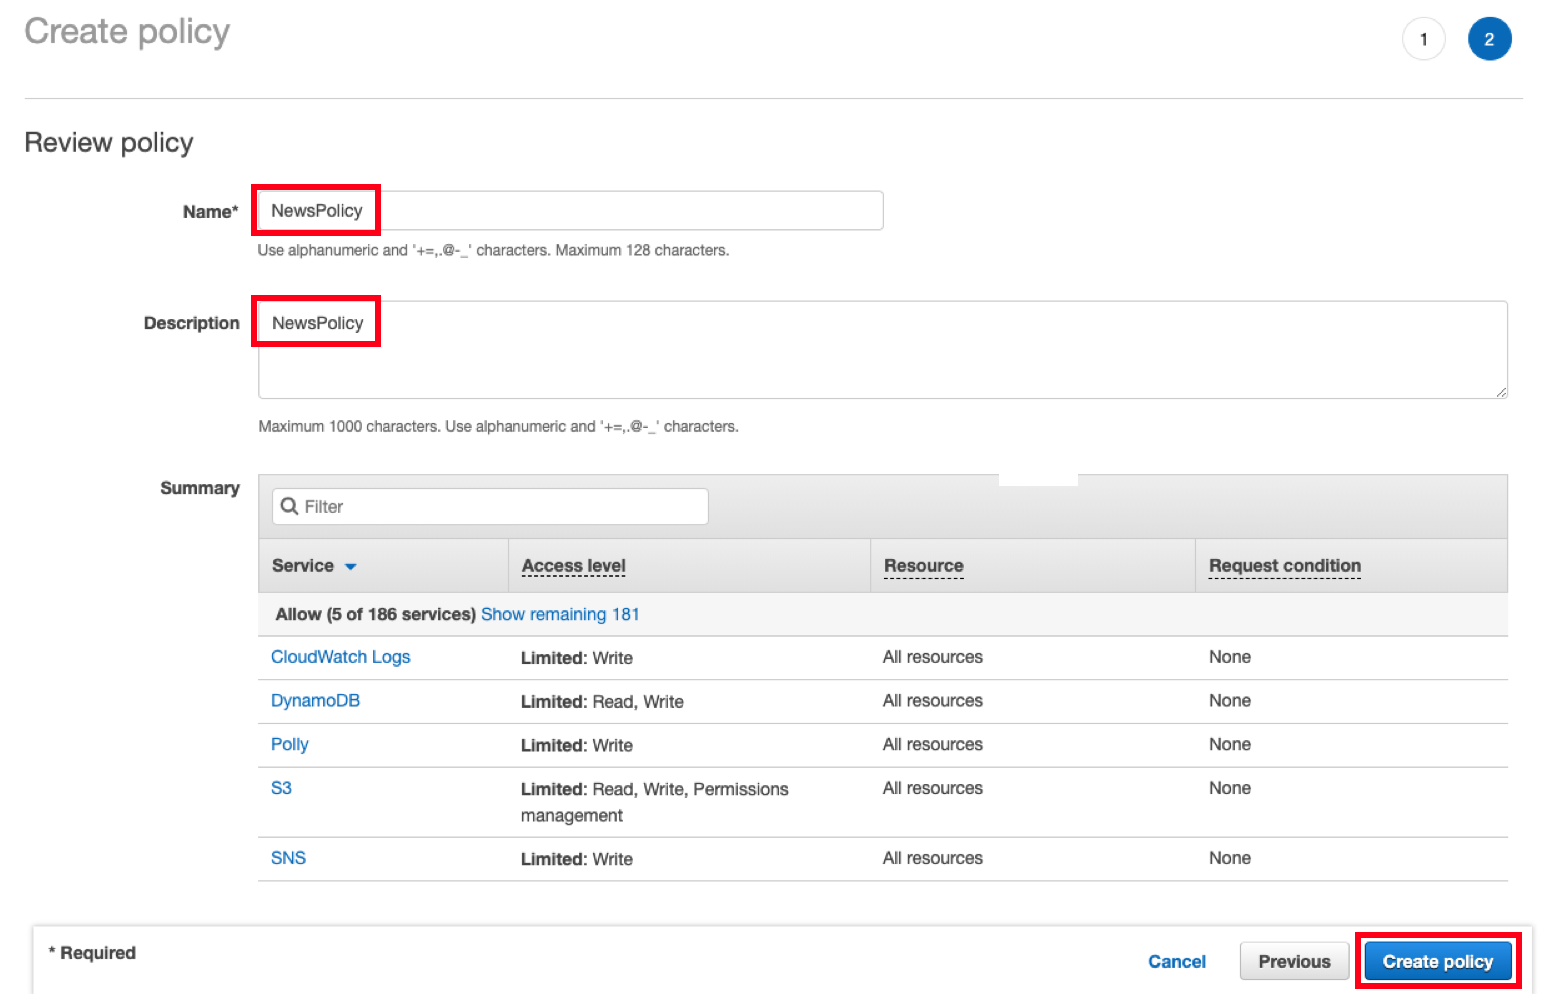Click 'All resources' in Polly row
The height and width of the screenshot is (999, 1542).
click(x=932, y=745)
